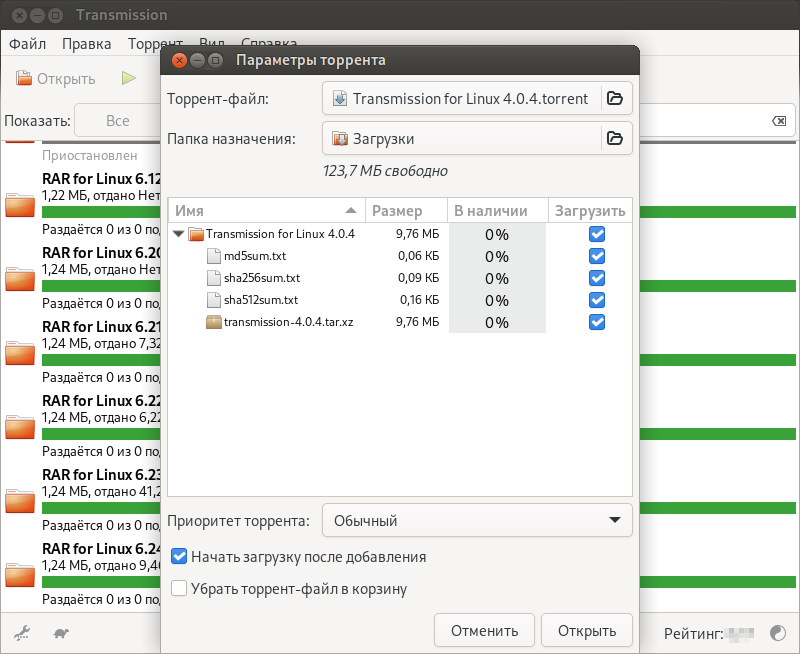Click progress bar of RAR for Linux 6.21
The height and width of the screenshot is (654, 800).
[101, 360]
